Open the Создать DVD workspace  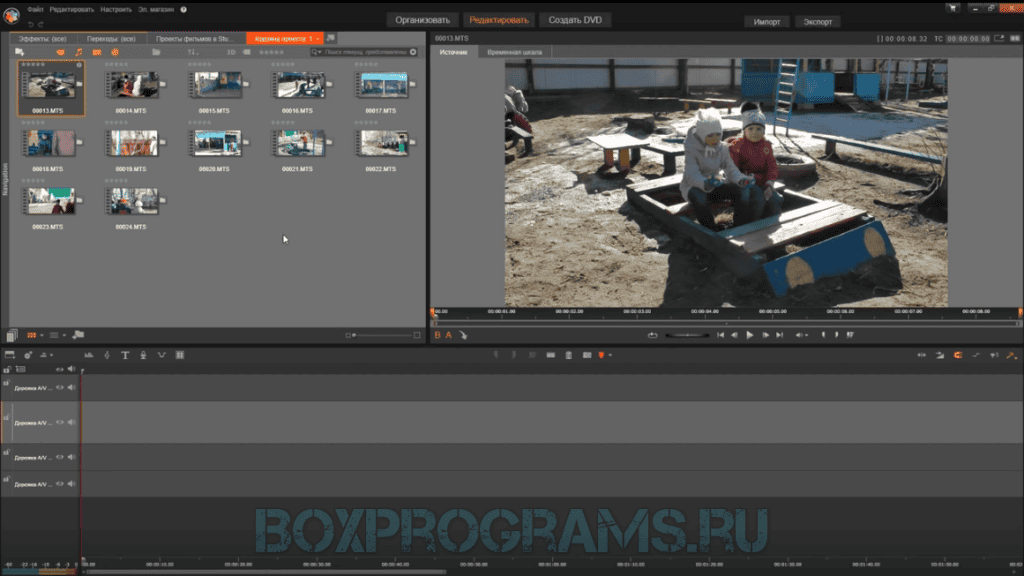[575, 20]
